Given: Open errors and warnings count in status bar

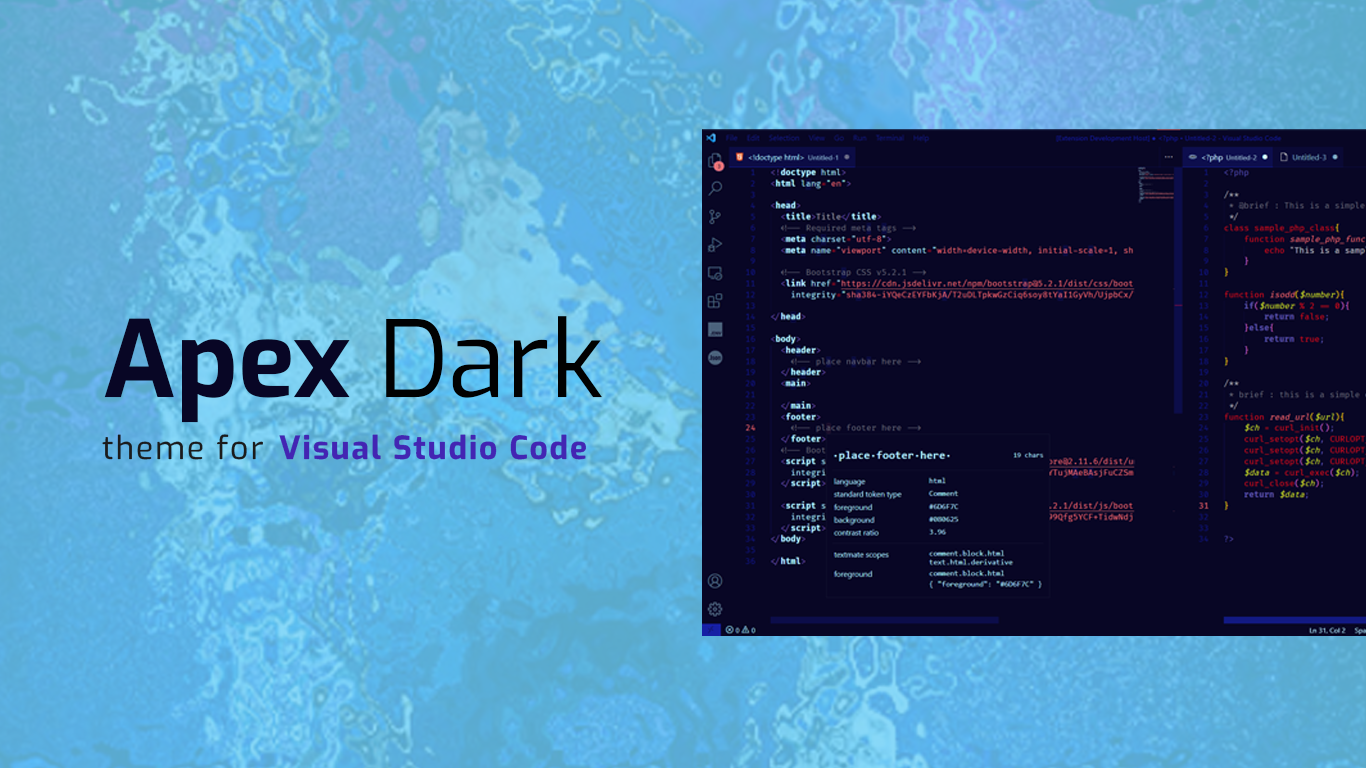Looking at the screenshot, I should (x=740, y=630).
